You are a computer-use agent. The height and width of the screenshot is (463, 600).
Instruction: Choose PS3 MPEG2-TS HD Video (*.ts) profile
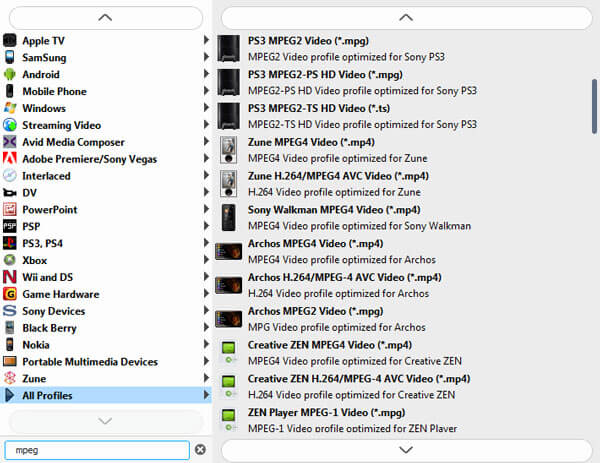402,116
